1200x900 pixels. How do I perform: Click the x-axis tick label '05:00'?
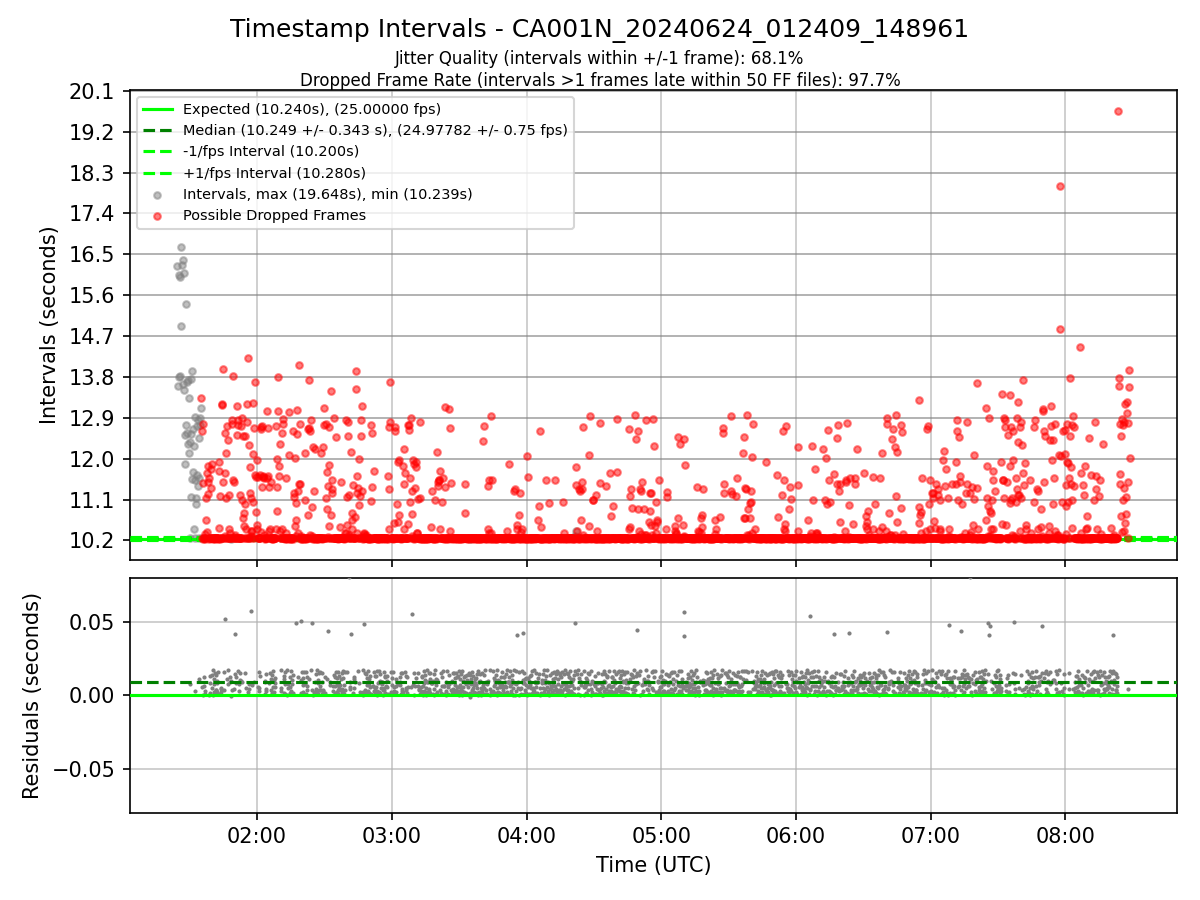661,835
